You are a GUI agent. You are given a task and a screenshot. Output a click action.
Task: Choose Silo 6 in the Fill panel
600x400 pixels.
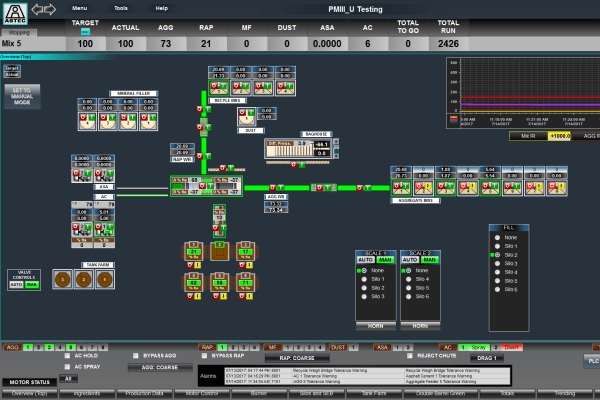[x=497, y=289]
